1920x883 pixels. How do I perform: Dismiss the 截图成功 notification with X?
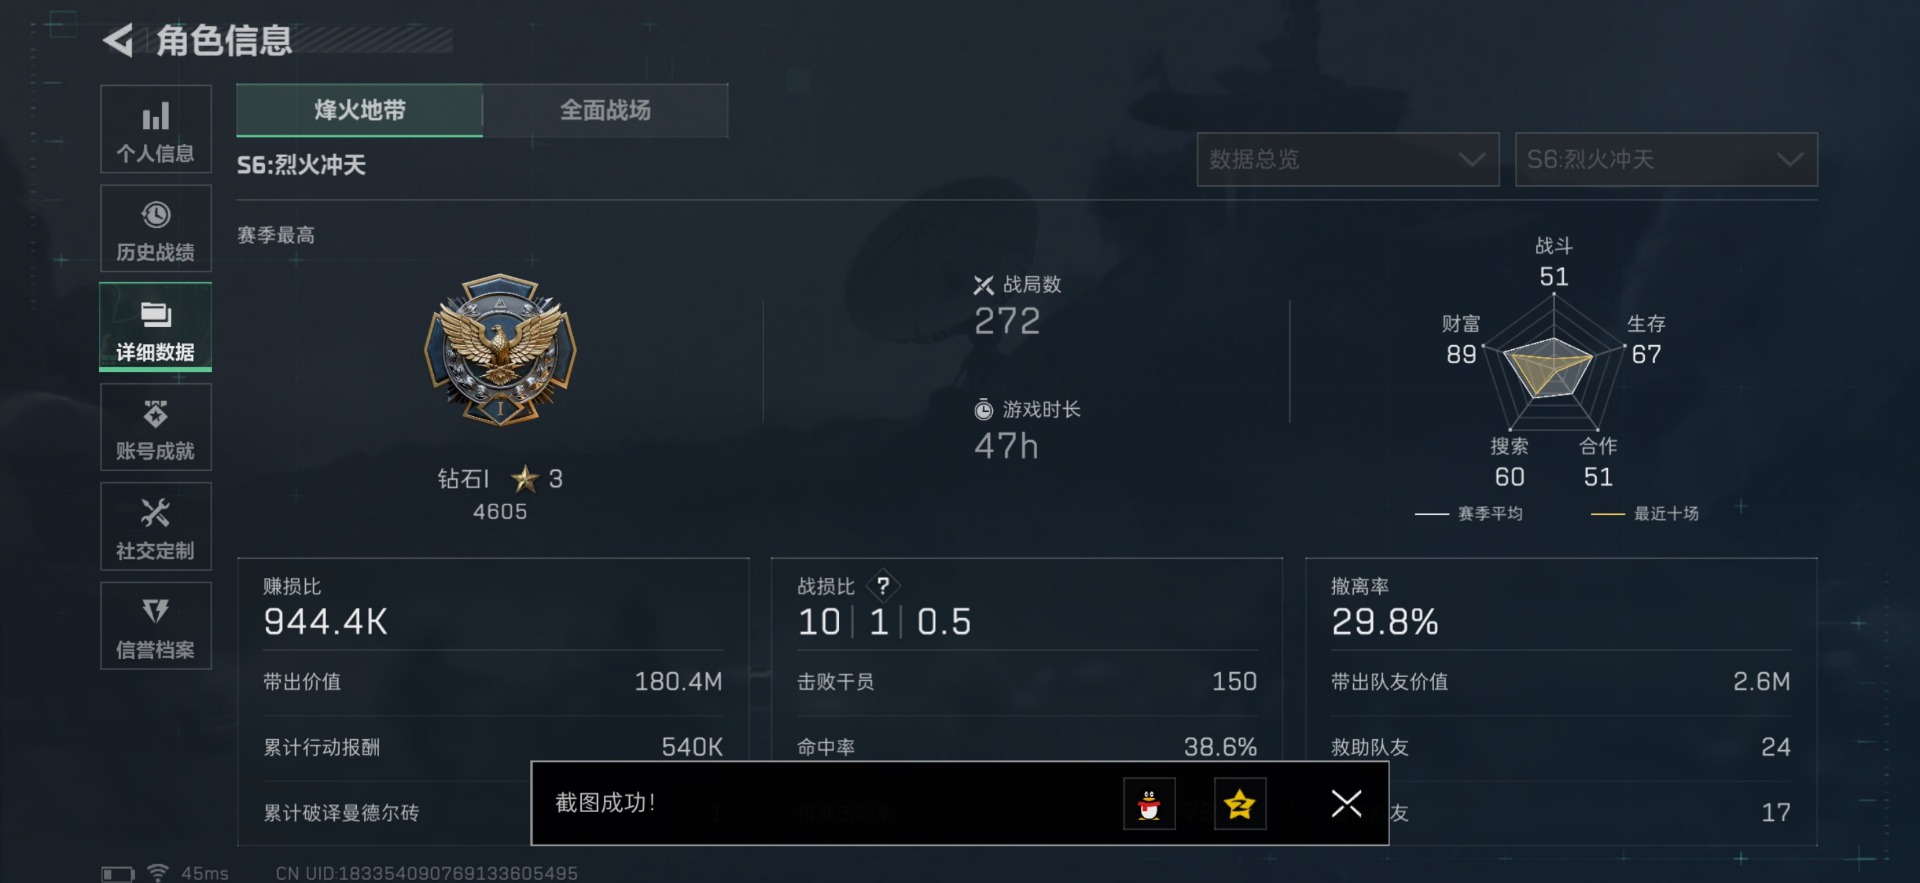point(1346,803)
